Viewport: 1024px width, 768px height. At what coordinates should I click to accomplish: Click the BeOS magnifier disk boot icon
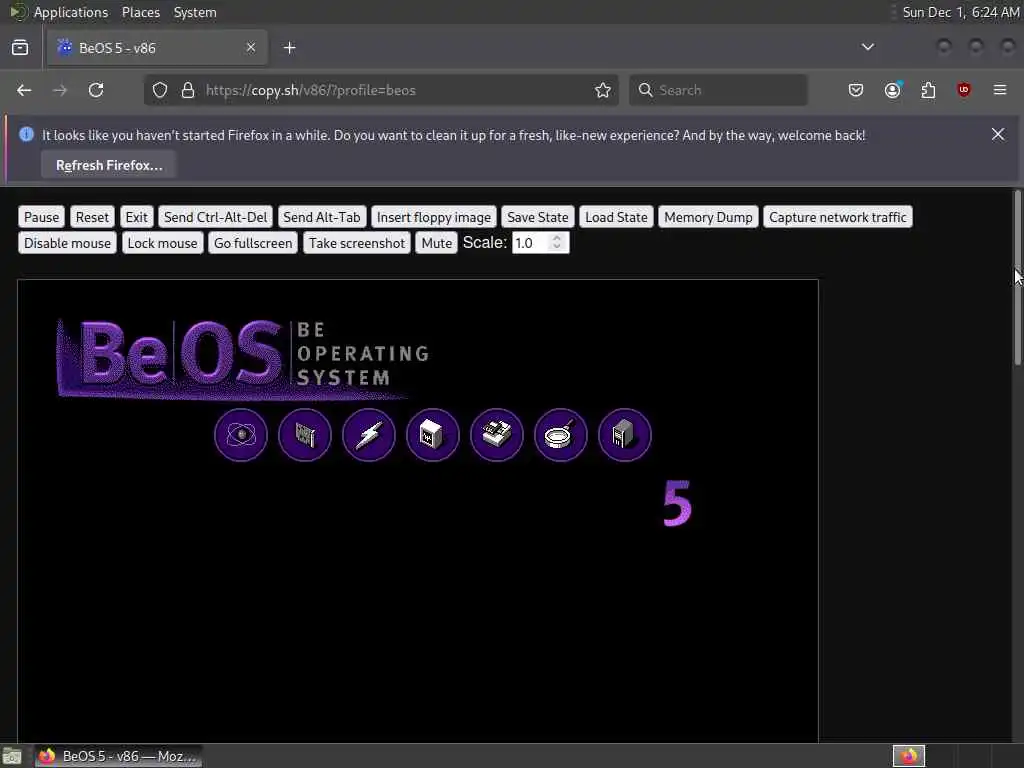point(561,435)
